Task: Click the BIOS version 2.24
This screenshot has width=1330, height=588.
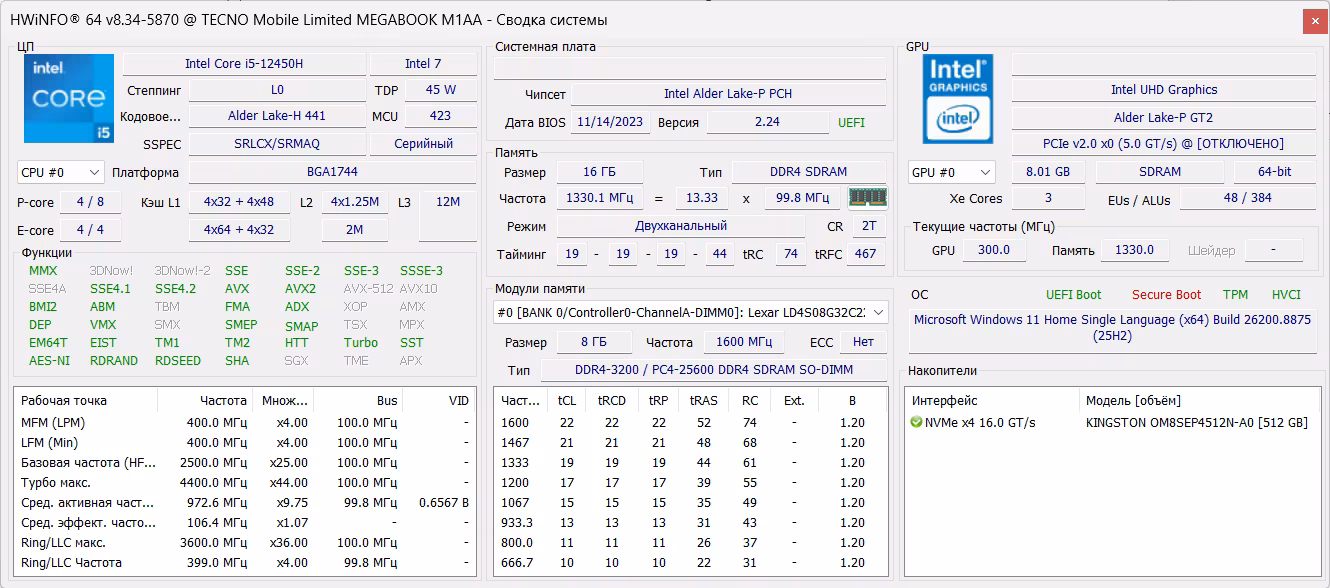Action: coord(767,122)
